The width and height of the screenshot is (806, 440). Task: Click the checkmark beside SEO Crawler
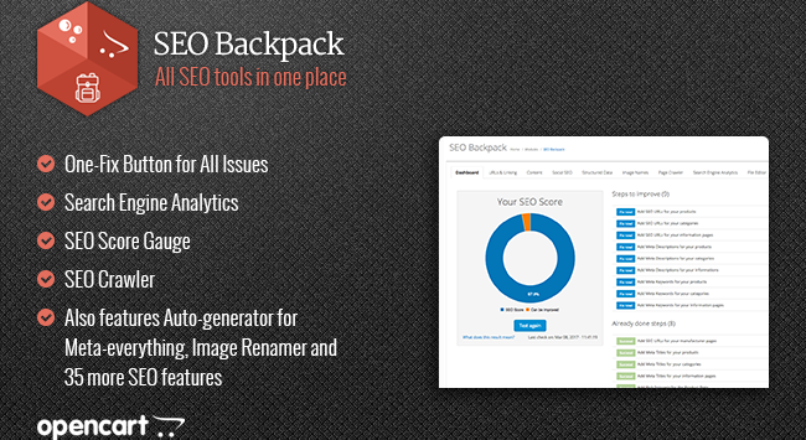(x=46, y=279)
